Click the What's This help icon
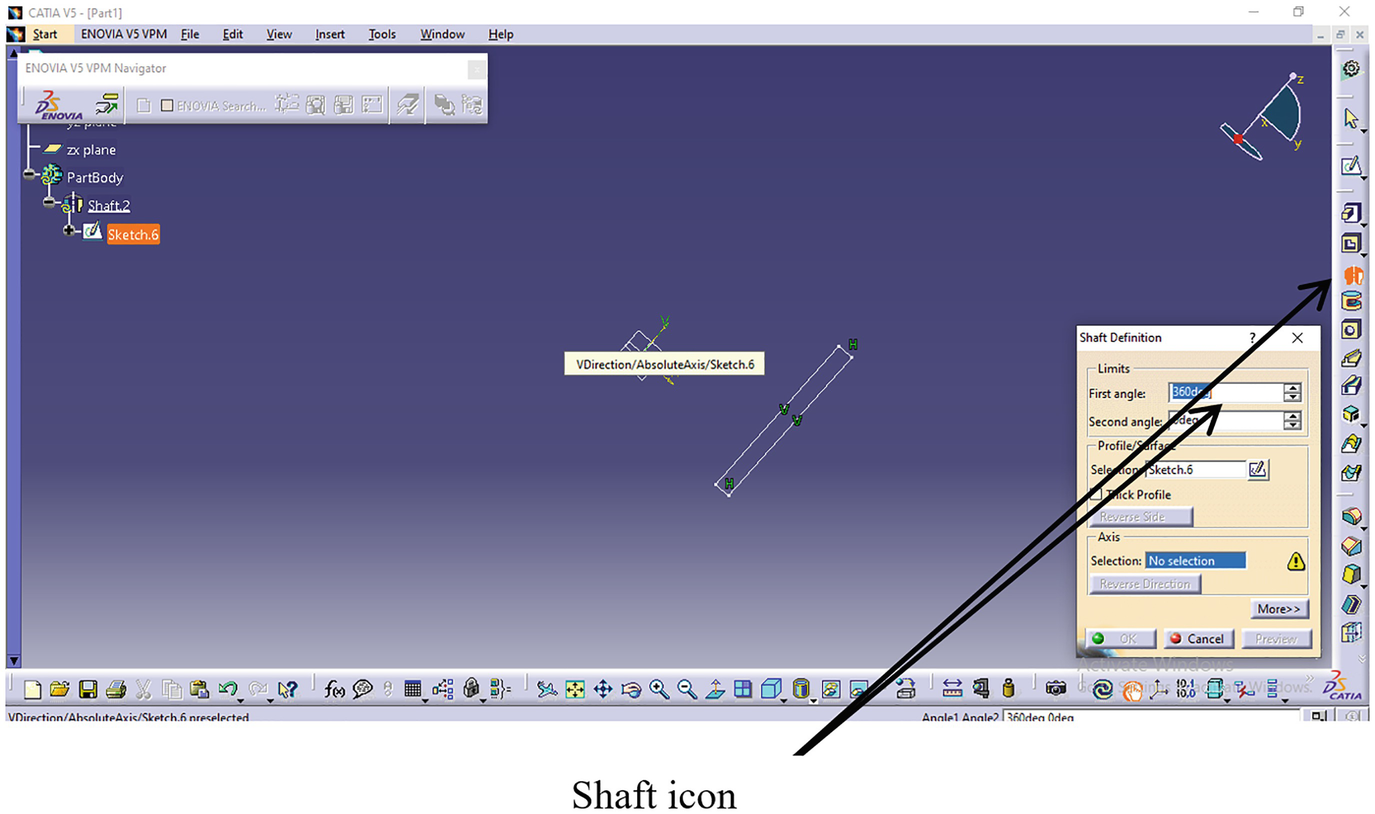The image size is (1375, 814). tap(288, 689)
